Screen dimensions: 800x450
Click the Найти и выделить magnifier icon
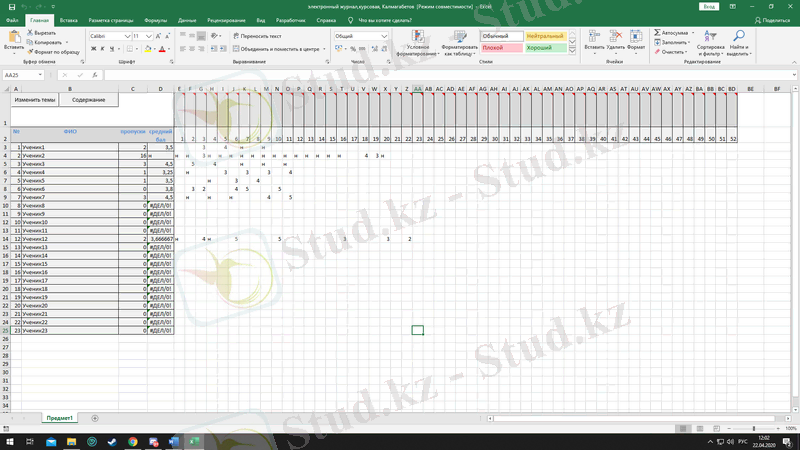coord(738,36)
